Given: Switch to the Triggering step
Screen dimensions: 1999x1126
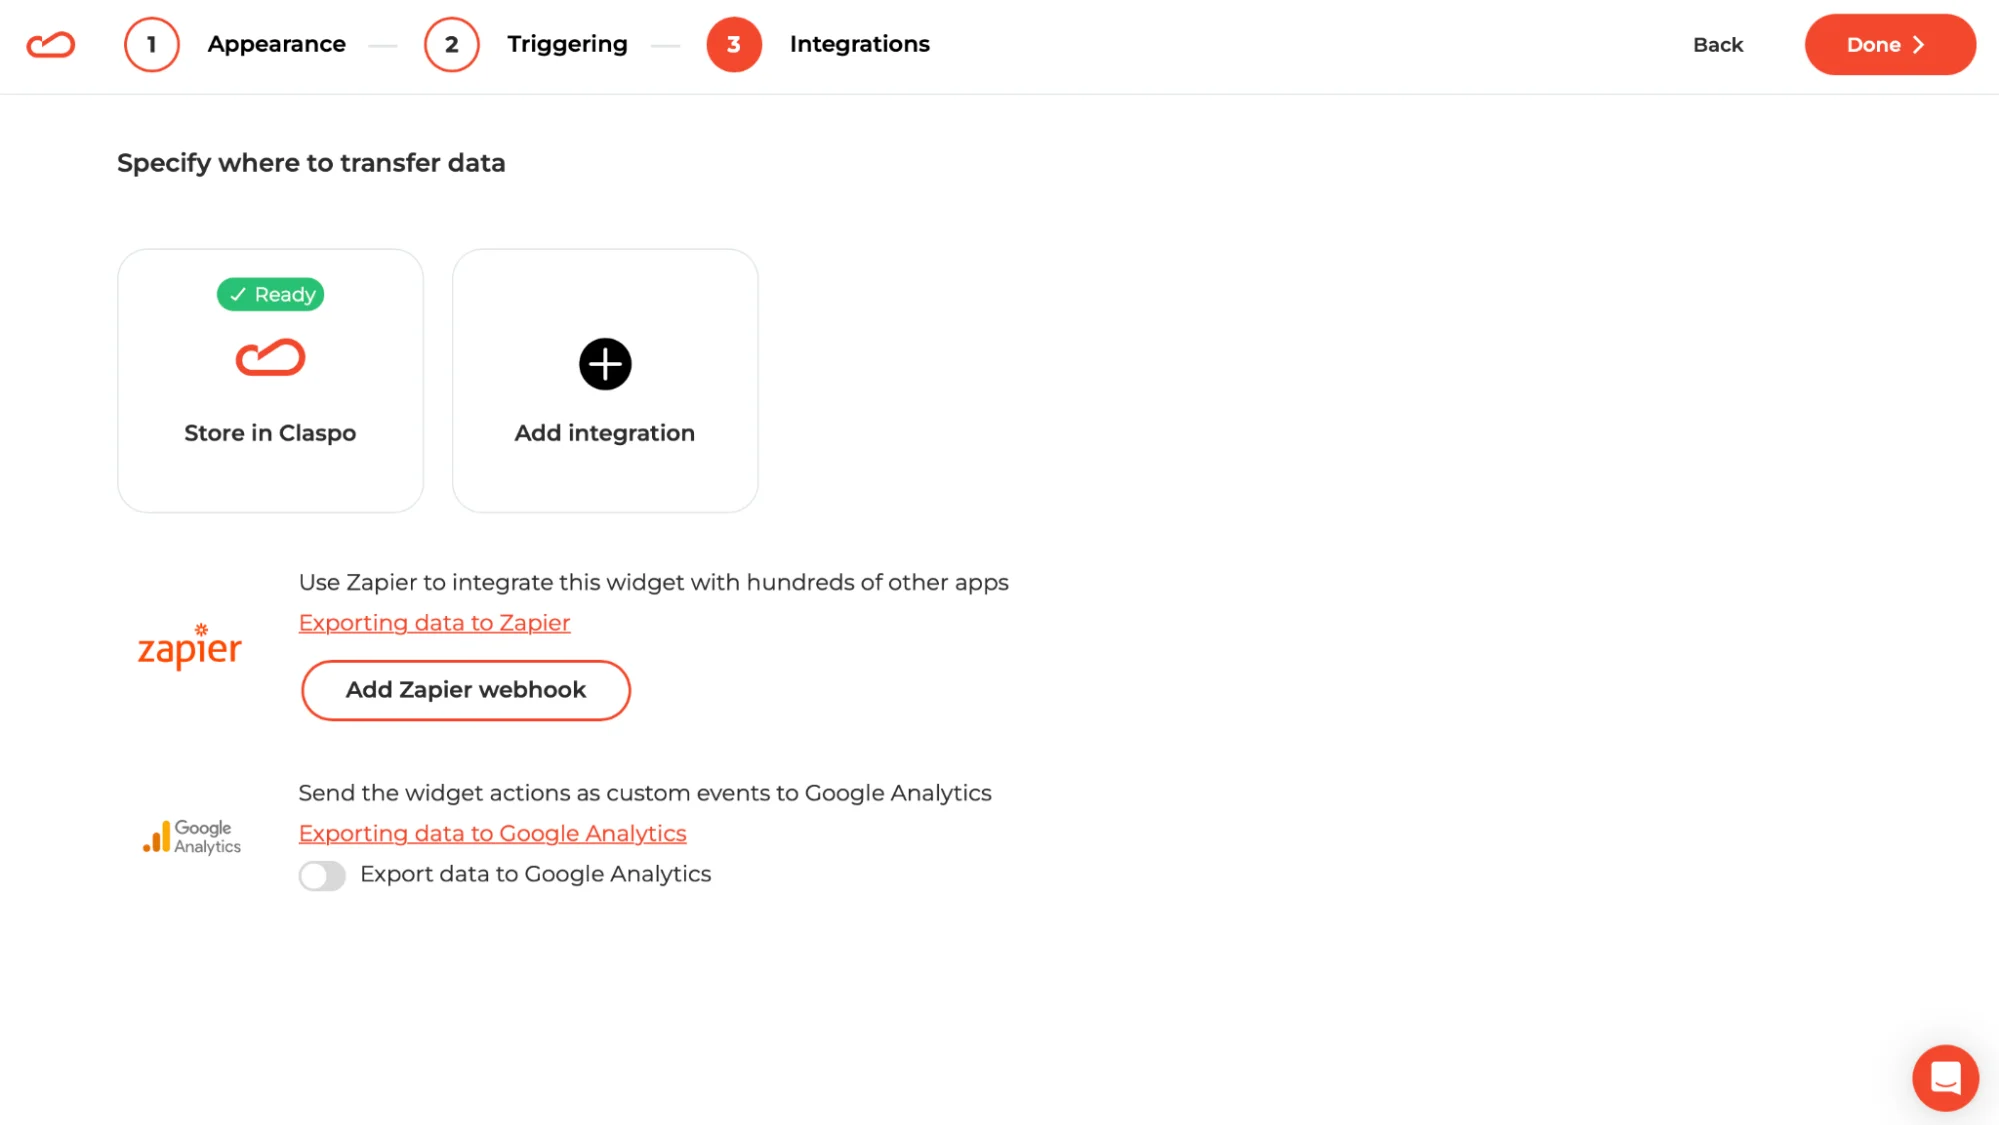Looking at the screenshot, I should 567,44.
